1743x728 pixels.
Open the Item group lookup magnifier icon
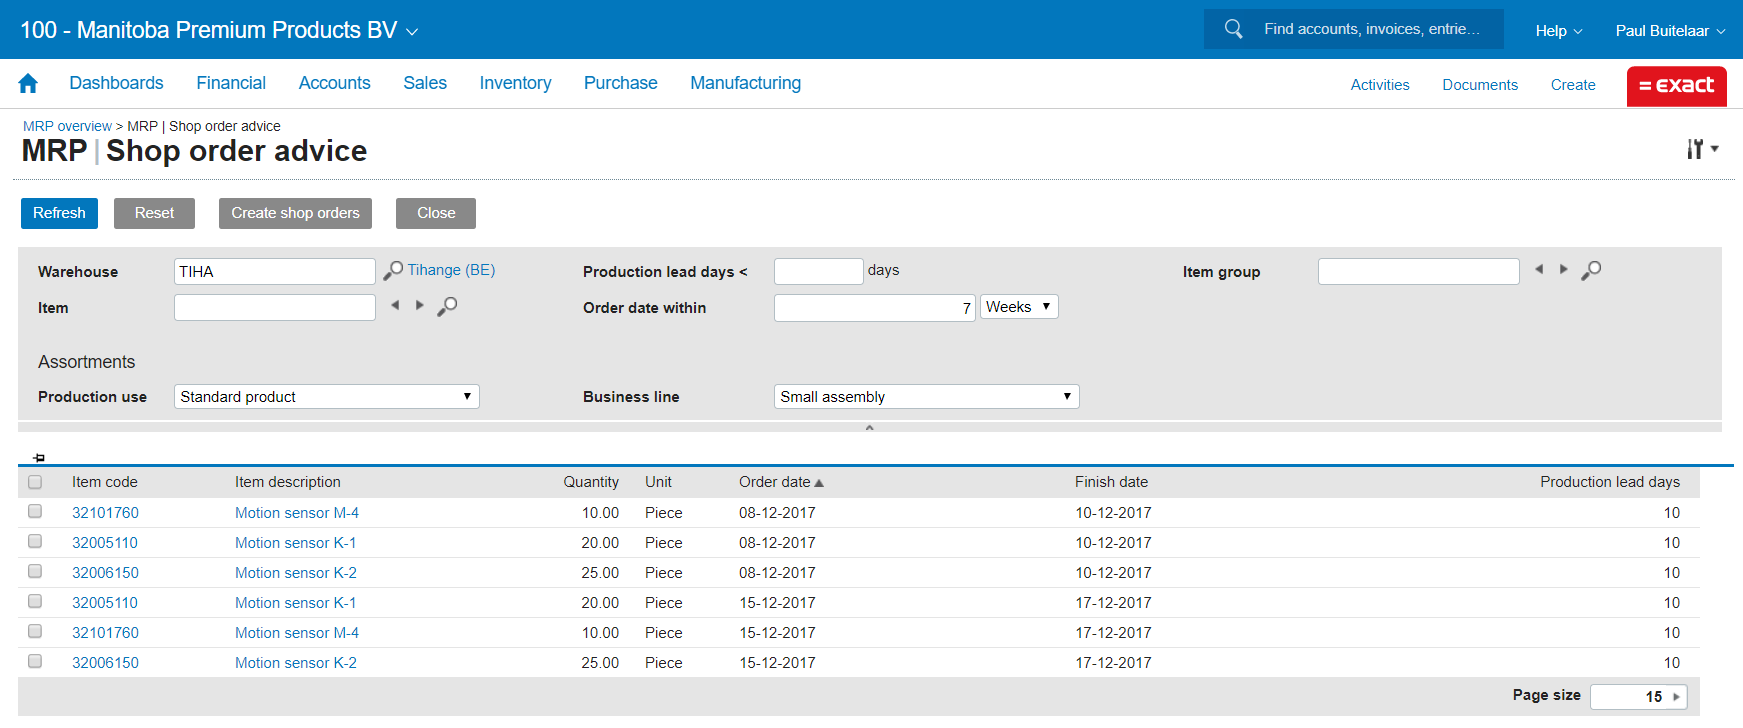(1591, 270)
